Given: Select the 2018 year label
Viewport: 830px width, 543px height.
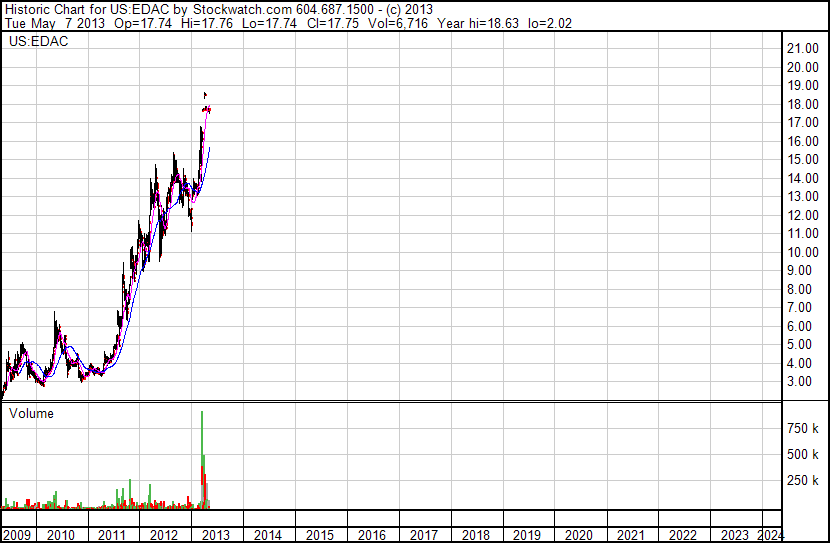Looking at the screenshot, I should (x=476, y=535).
